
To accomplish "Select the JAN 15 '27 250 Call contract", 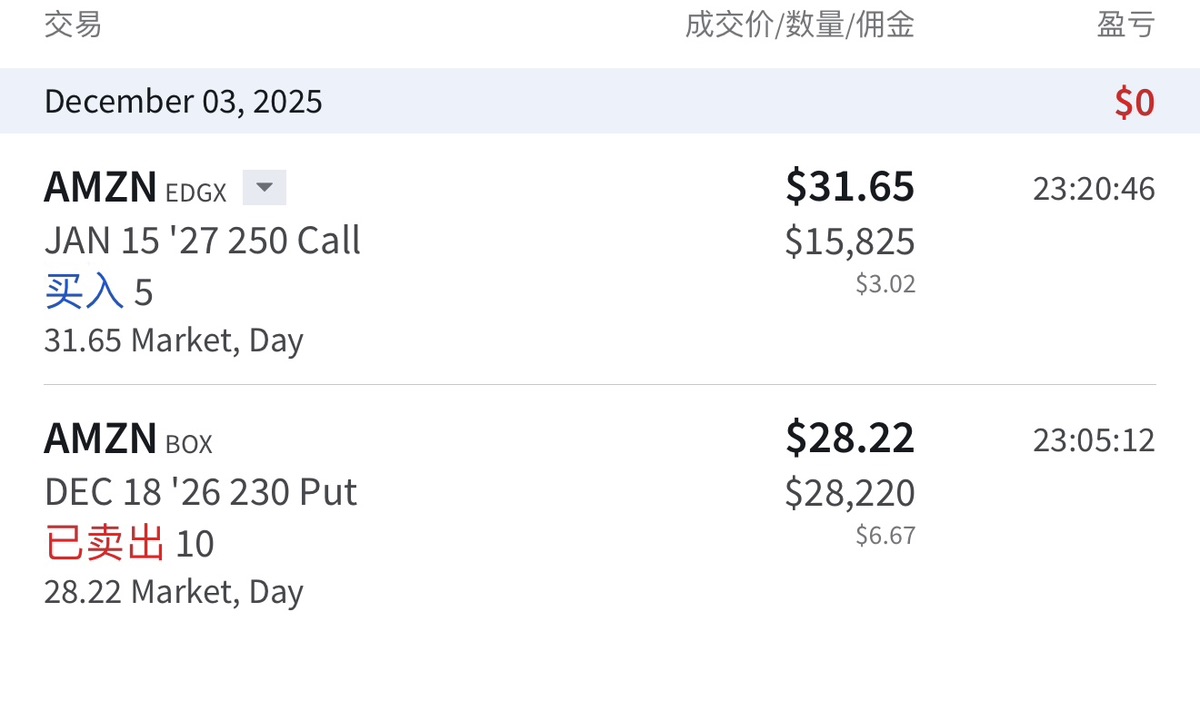I will [x=202, y=241].
